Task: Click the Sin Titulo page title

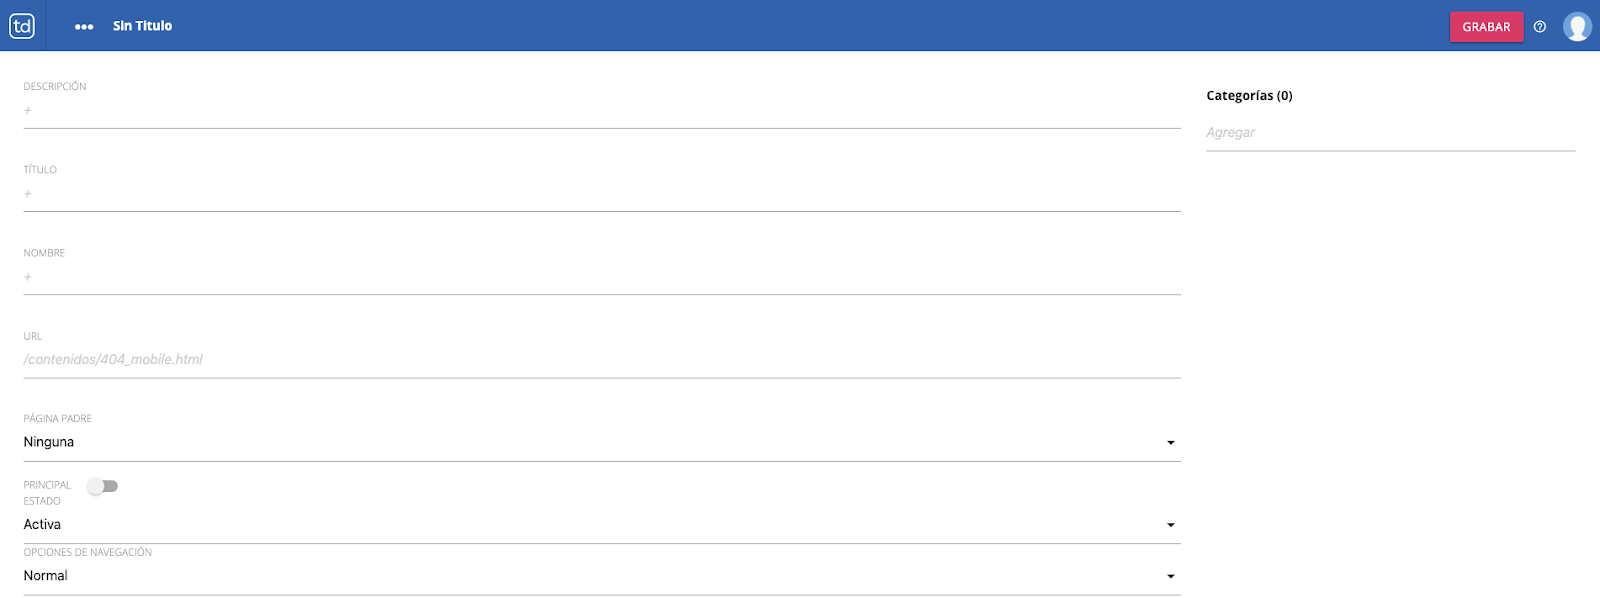Action: tap(142, 26)
